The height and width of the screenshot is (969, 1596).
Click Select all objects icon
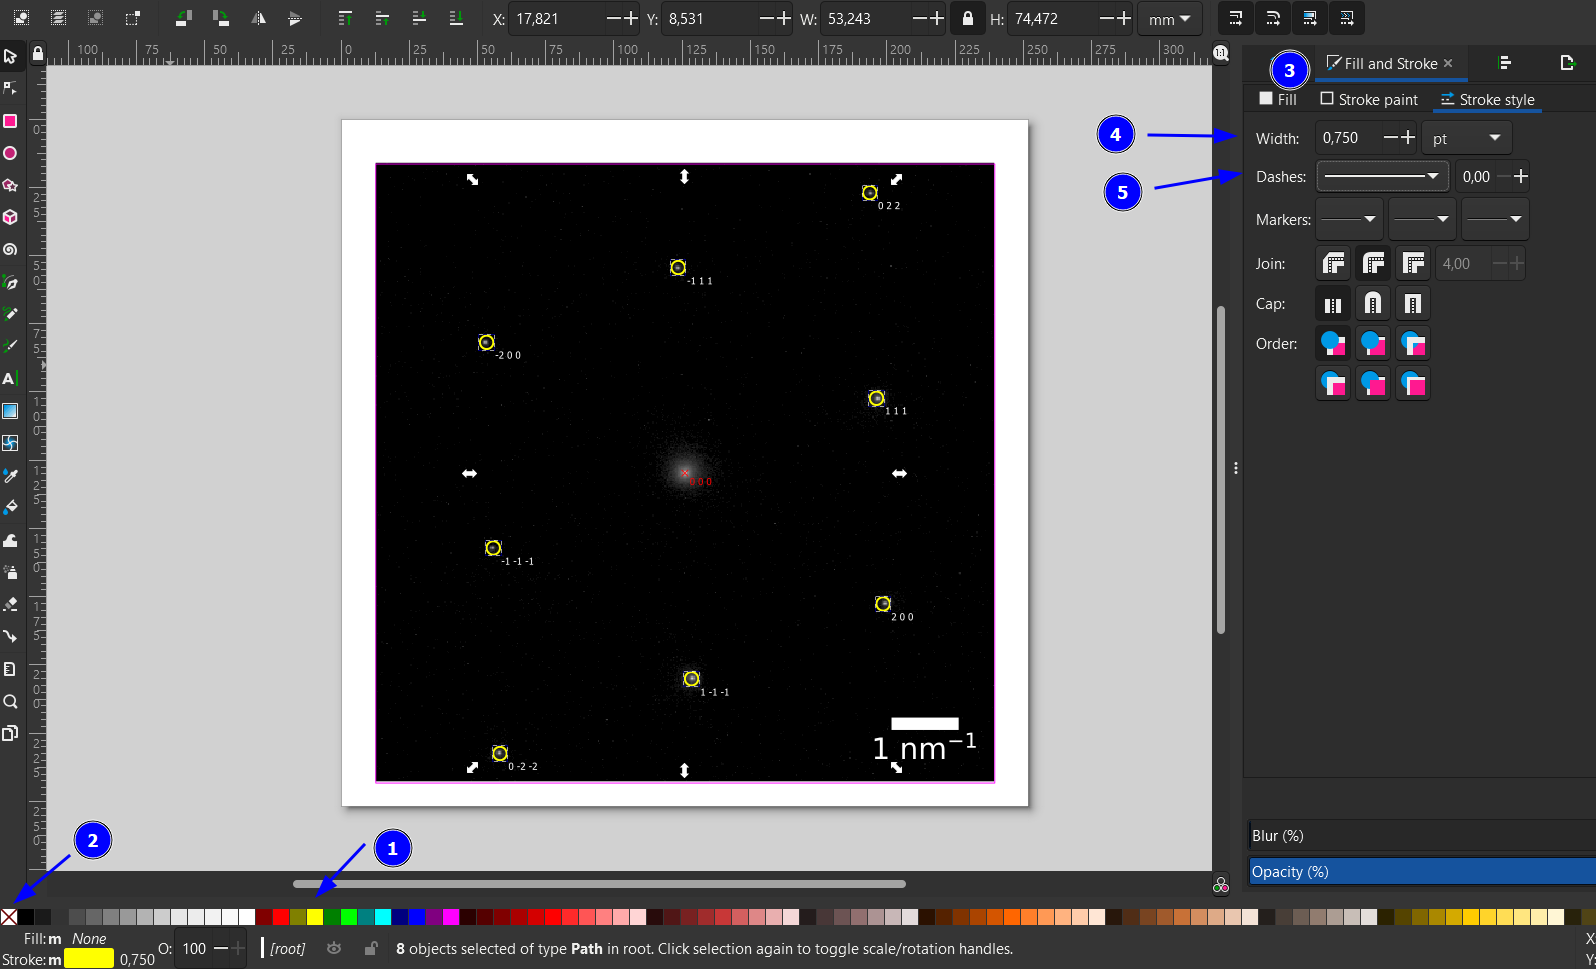pyautogui.click(x=21, y=18)
